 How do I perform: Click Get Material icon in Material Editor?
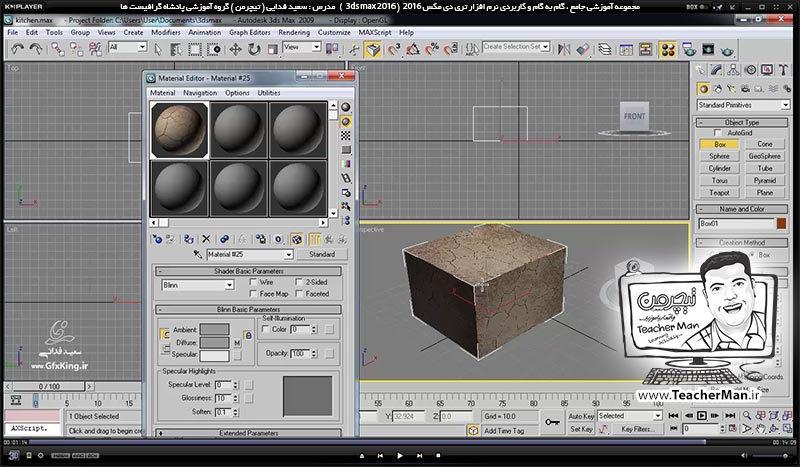click(158, 239)
